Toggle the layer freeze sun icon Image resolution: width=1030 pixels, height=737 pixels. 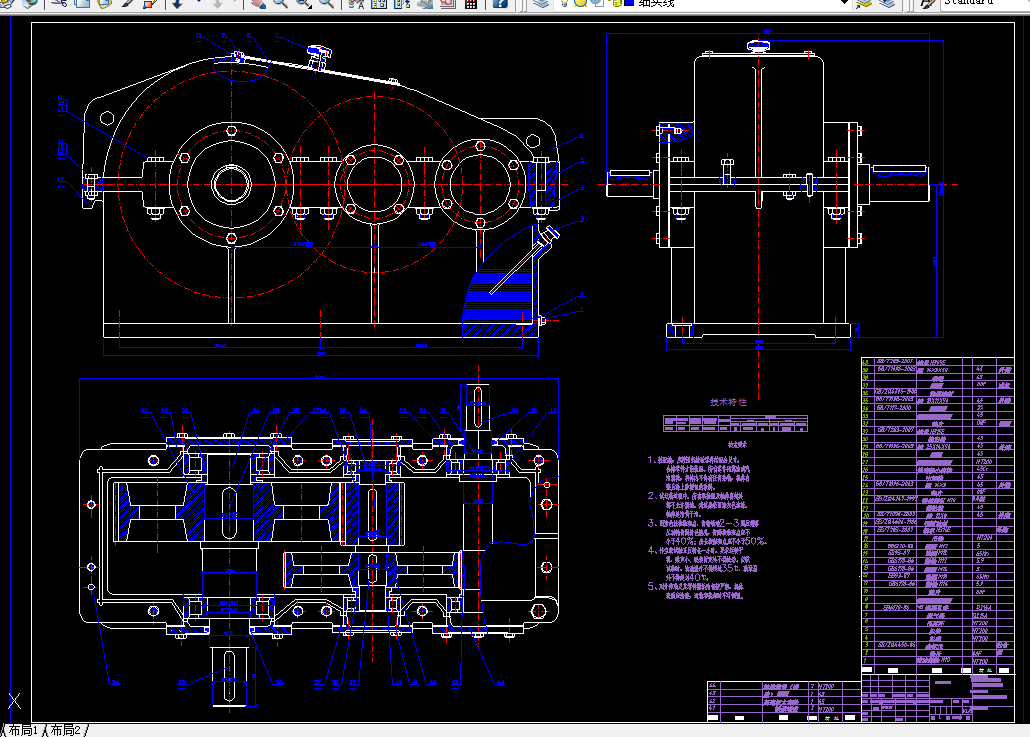pyautogui.click(x=580, y=3)
